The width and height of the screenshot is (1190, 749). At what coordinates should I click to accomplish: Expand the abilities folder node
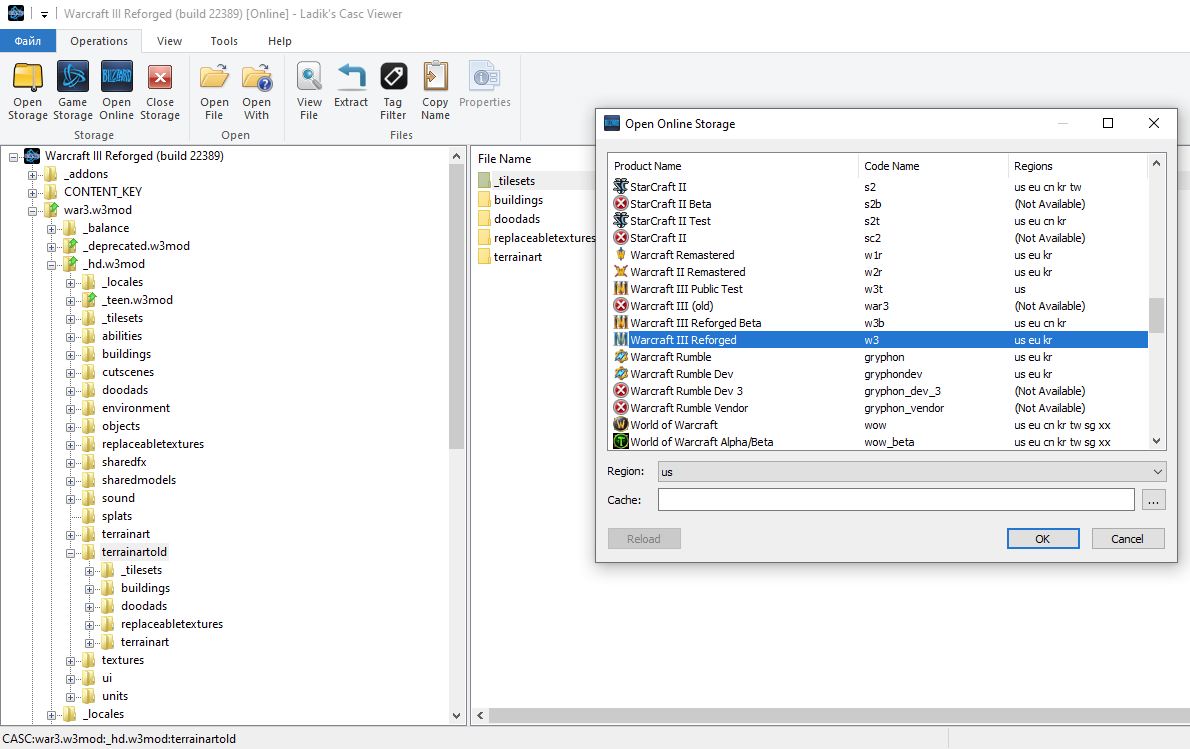71,337
